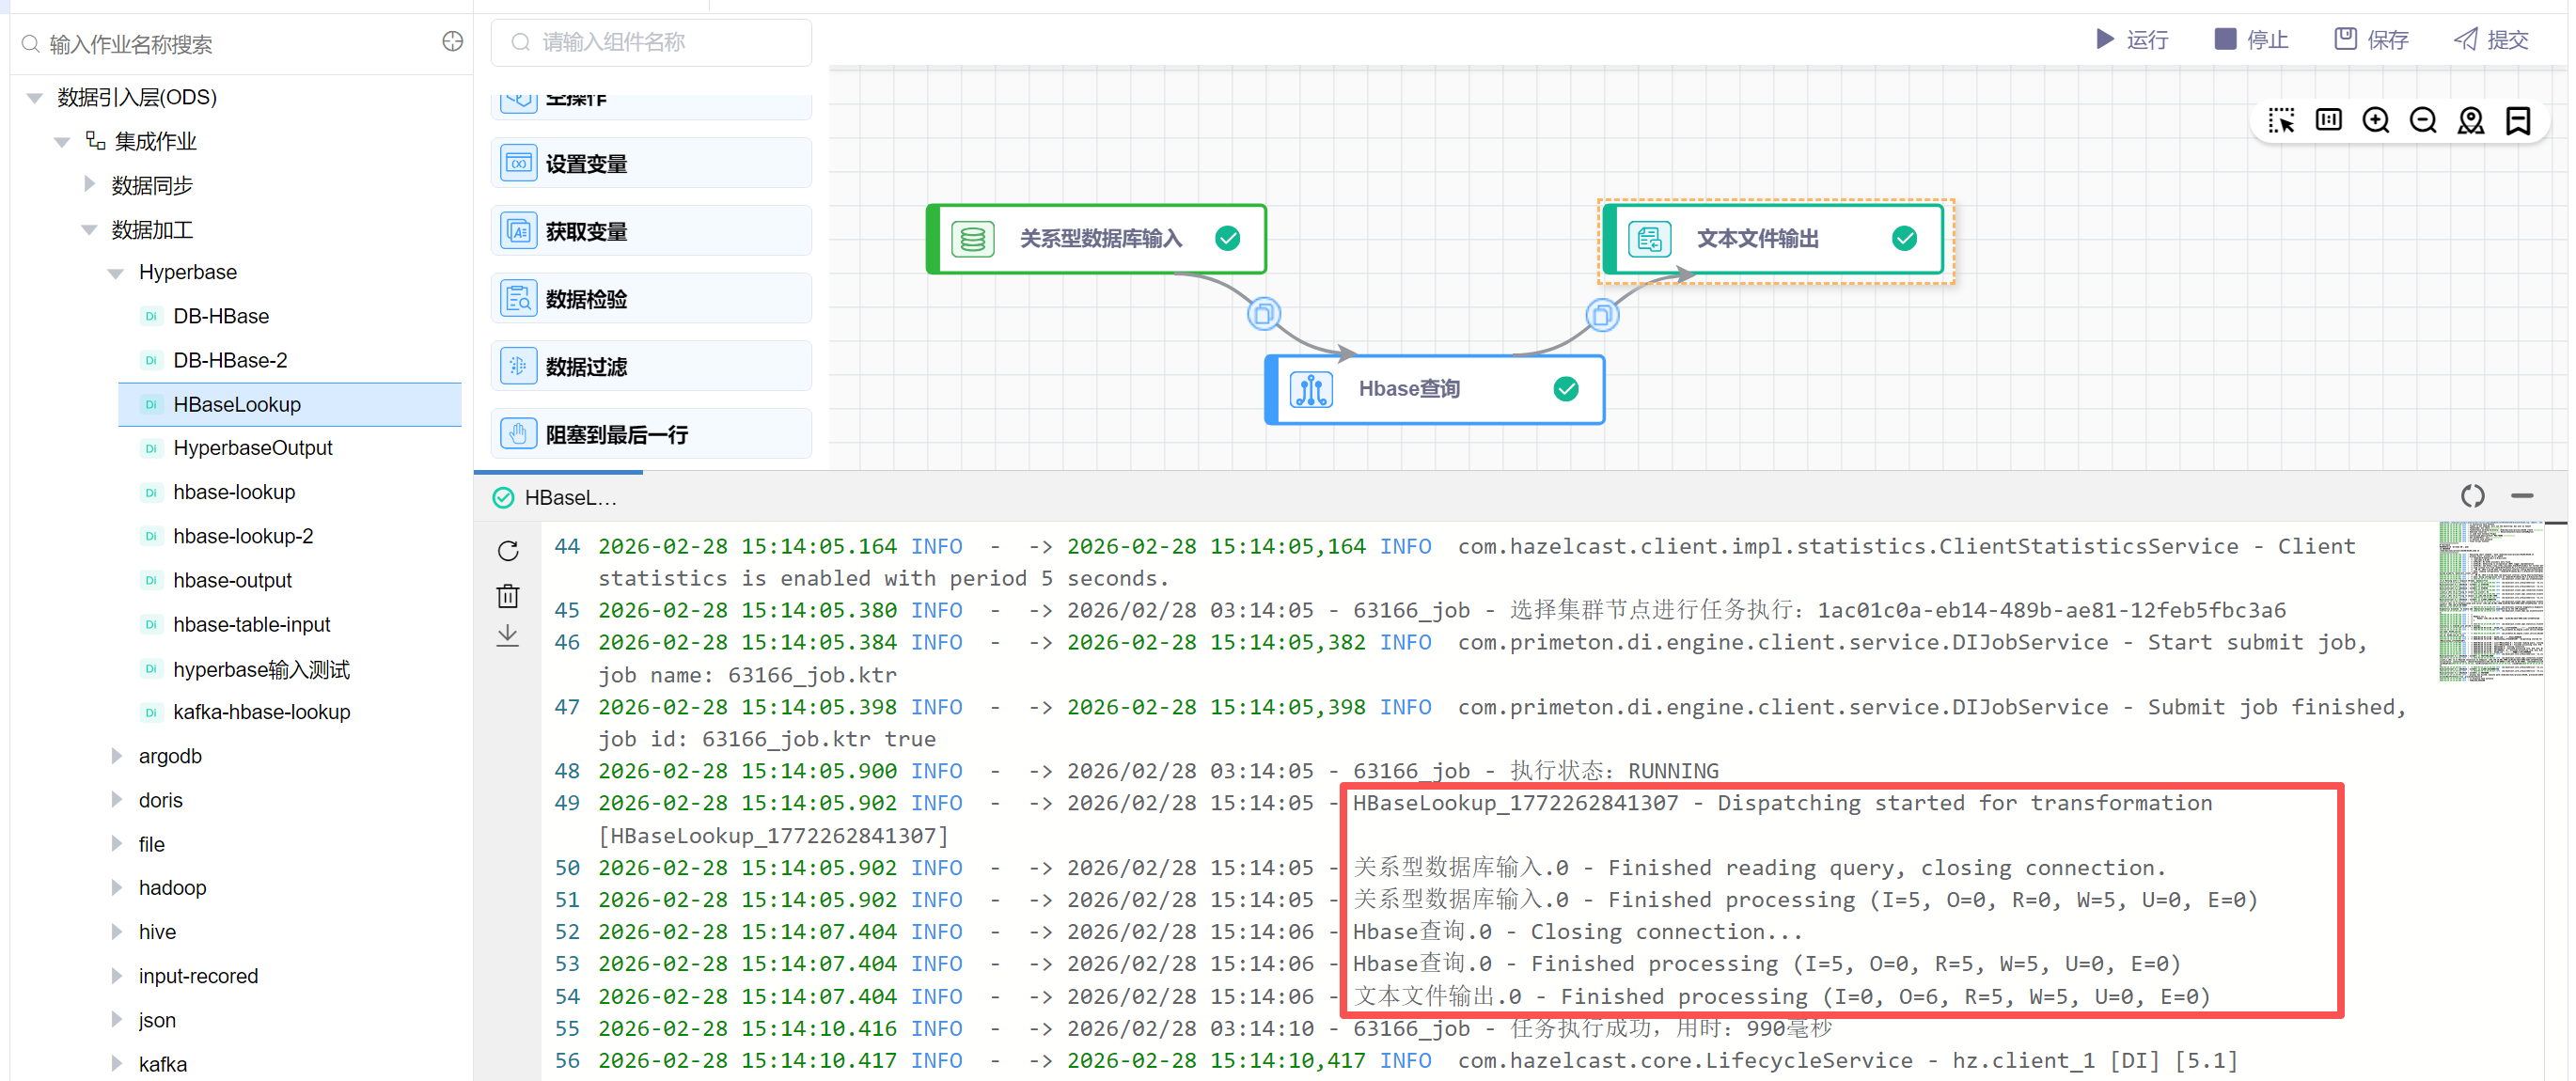Click copy icon on first connector
The image size is (2576, 1081).
pyautogui.click(x=1263, y=314)
